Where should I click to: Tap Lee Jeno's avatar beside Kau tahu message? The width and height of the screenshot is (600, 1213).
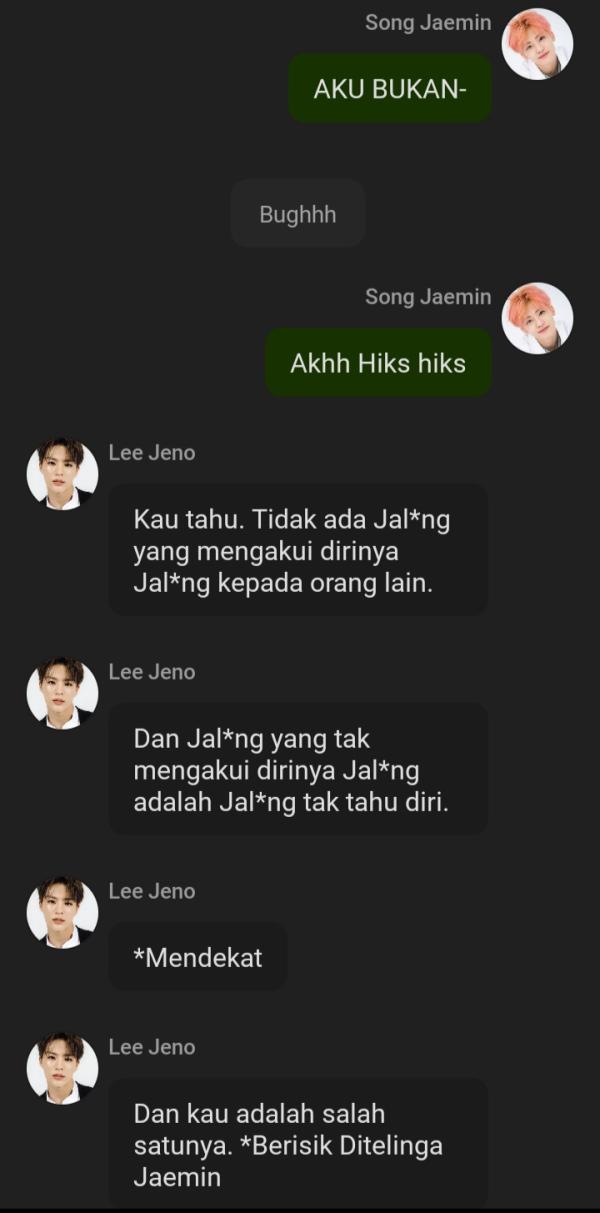coord(62,474)
